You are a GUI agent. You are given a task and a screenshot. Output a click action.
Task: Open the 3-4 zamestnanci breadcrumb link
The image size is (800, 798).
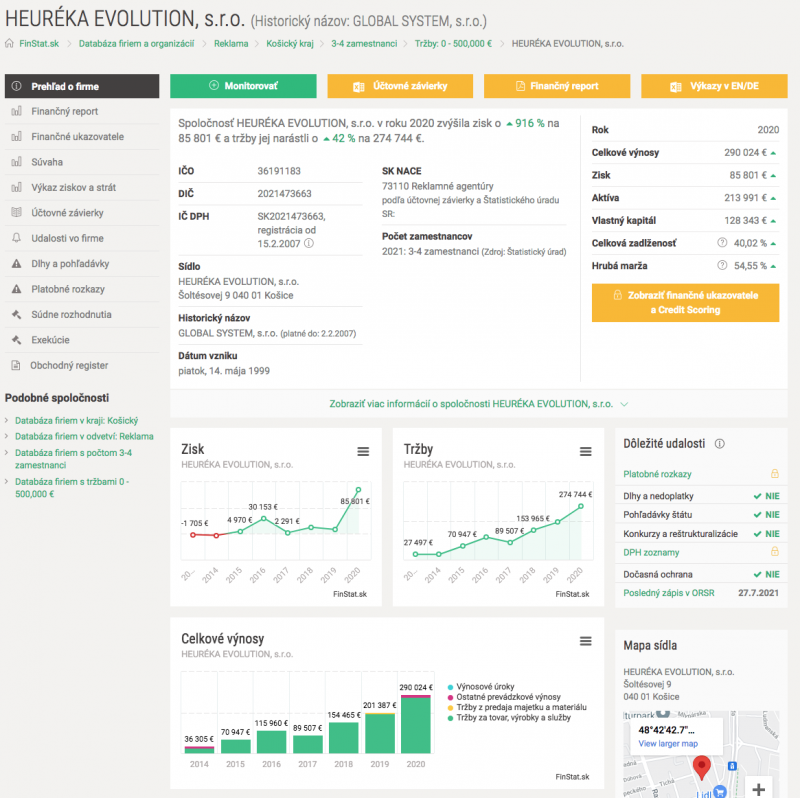coord(364,43)
